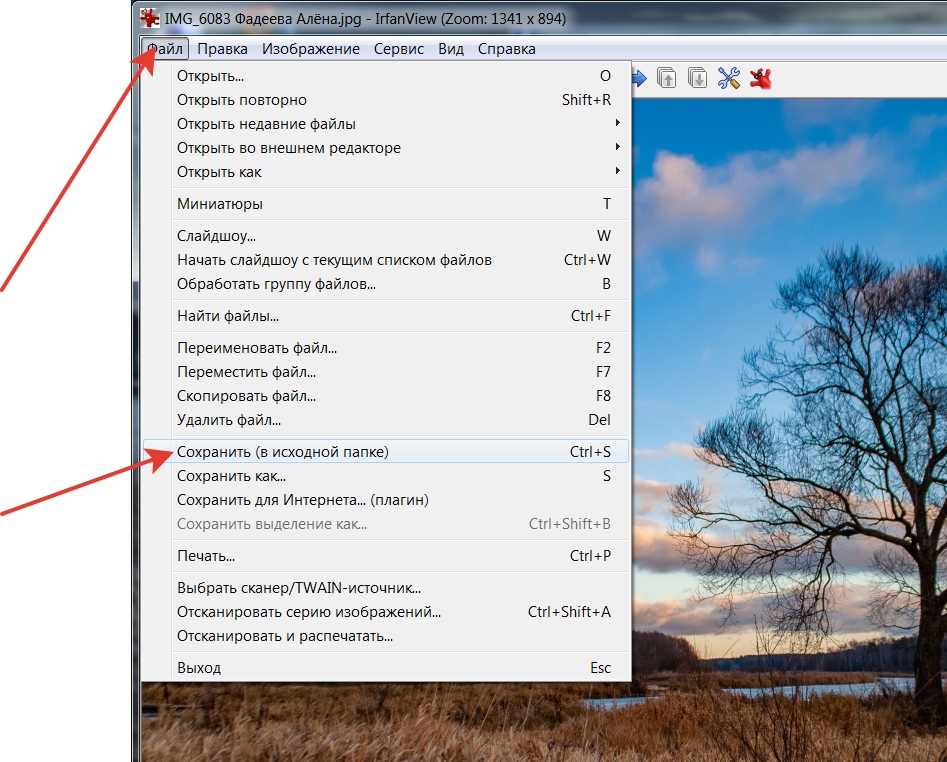Click the previous page (up arrow) icon
947x762 pixels.
tap(666, 78)
